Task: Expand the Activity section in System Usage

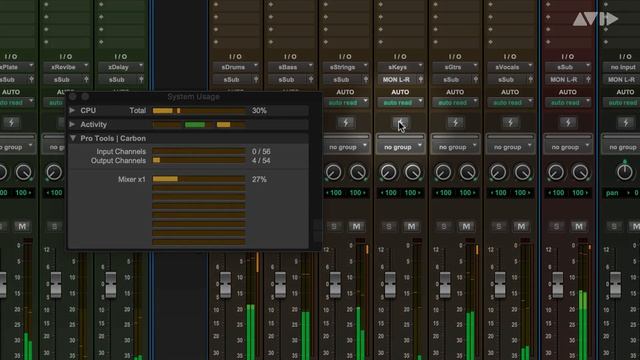Action: coord(72,124)
